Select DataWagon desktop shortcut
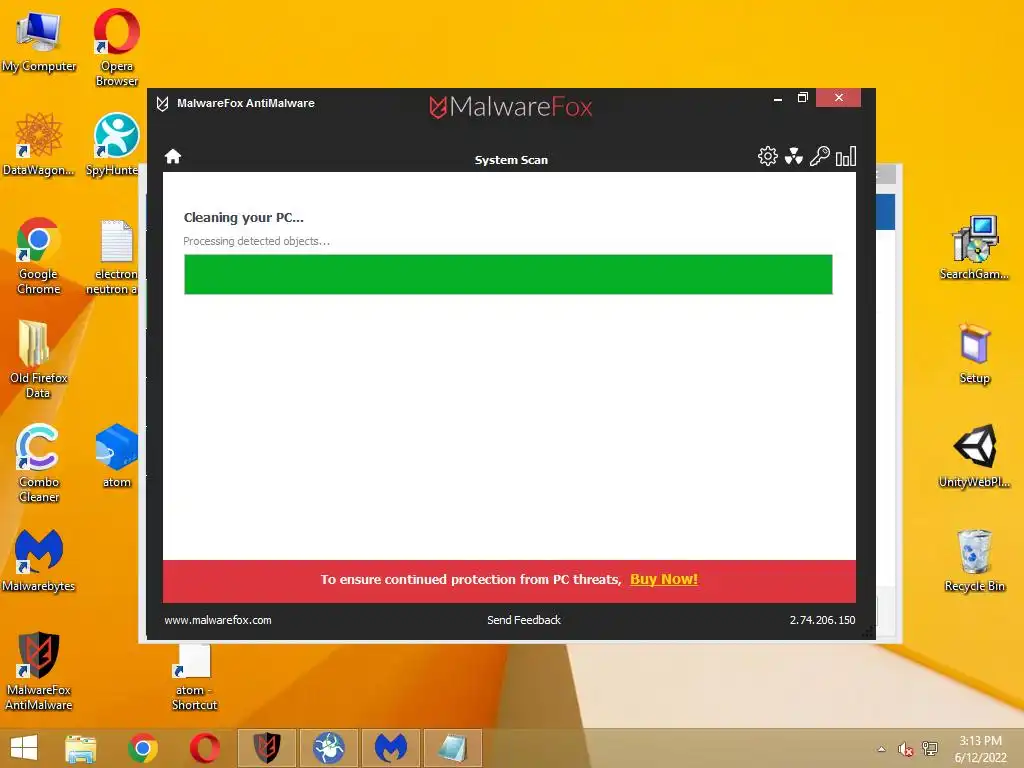Viewport: 1024px width, 768px height. coord(39,145)
